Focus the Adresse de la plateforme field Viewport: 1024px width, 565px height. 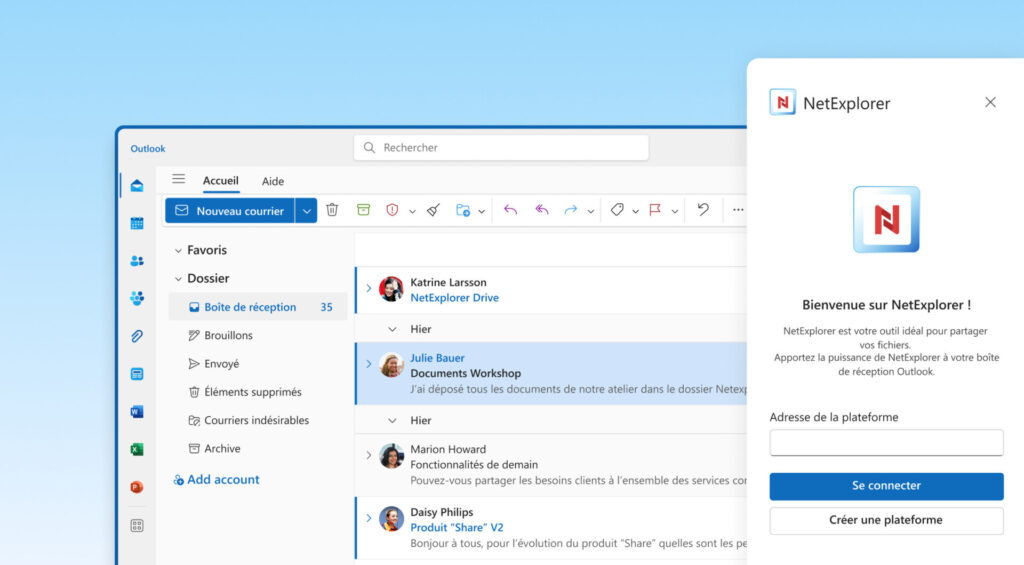click(886, 443)
